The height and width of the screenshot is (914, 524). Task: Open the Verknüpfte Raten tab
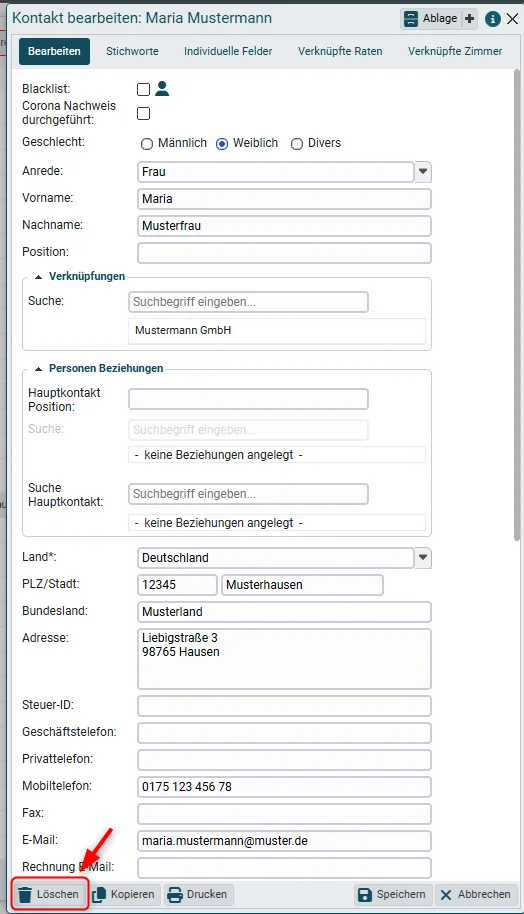pos(340,51)
